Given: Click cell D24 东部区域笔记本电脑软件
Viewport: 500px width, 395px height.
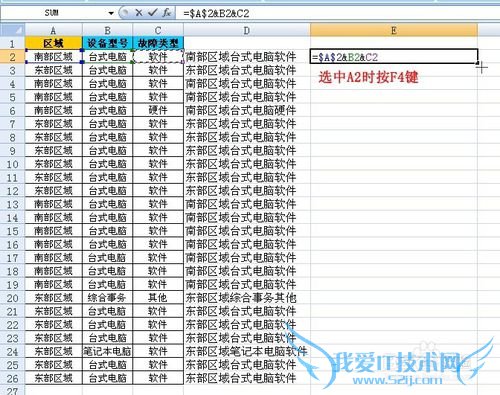Looking at the screenshot, I should (247, 351).
